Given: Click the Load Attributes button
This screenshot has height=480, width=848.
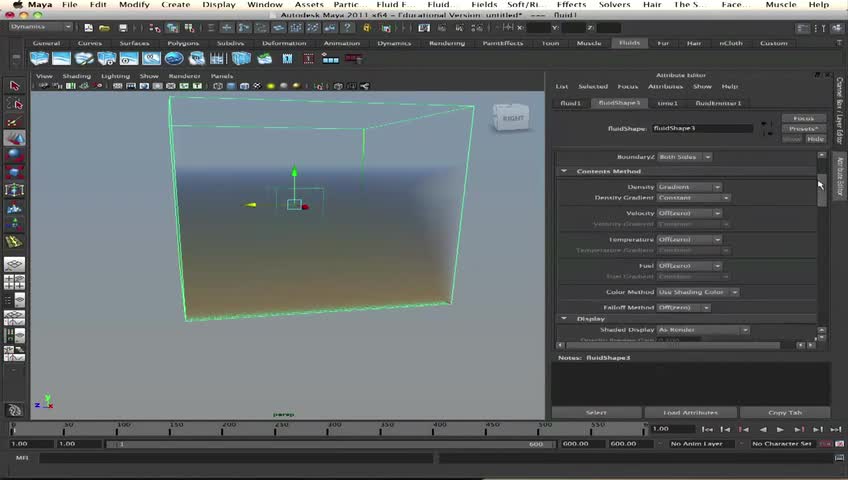Looking at the screenshot, I should pos(690,412).
